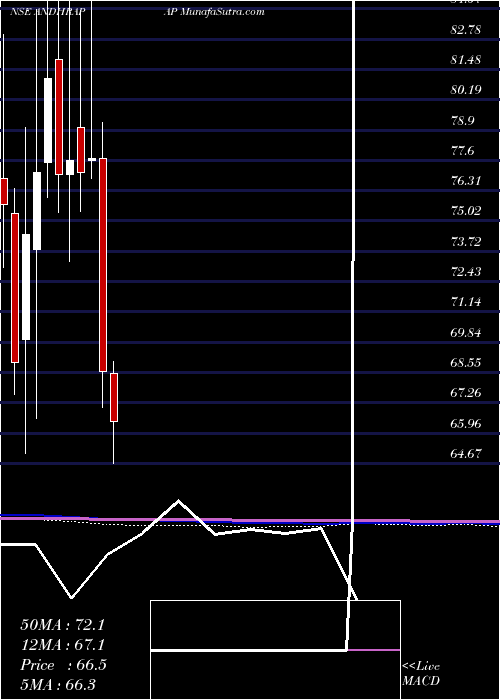Click the Price : 66.5 readout
The width and height of the screenshot is (500, 700).
(63, 665)
